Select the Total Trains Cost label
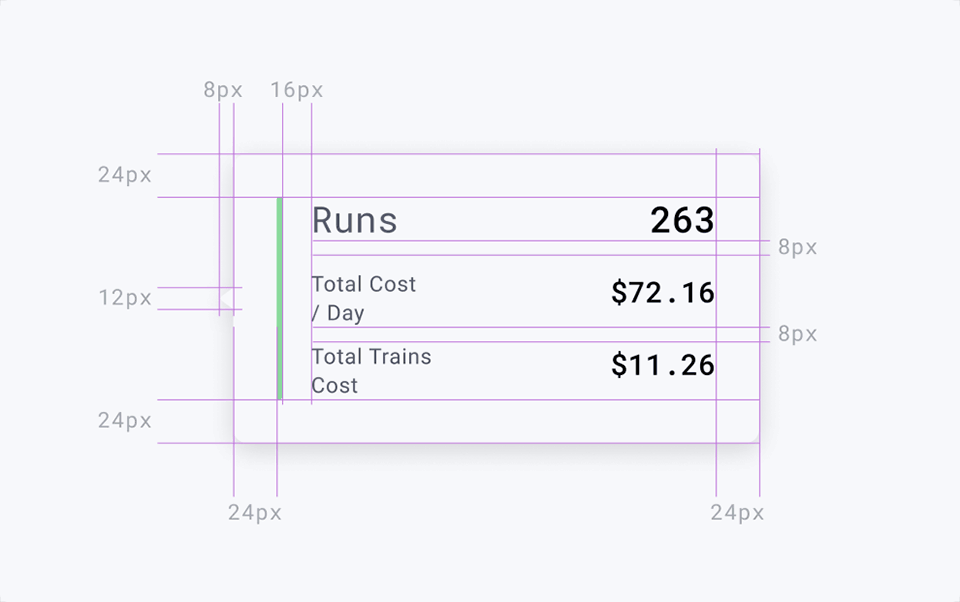 tap(371, 371)
